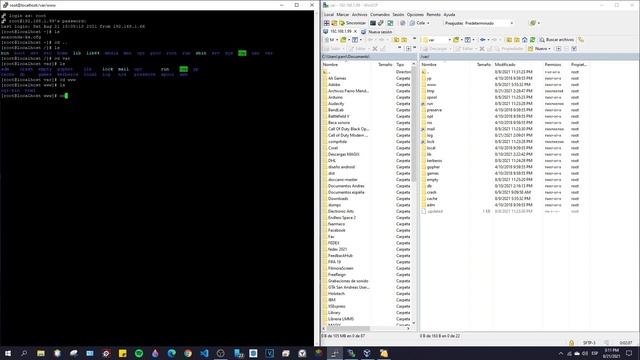Open the terminal console icon in WinSCP toolbar

coord(373,23)
